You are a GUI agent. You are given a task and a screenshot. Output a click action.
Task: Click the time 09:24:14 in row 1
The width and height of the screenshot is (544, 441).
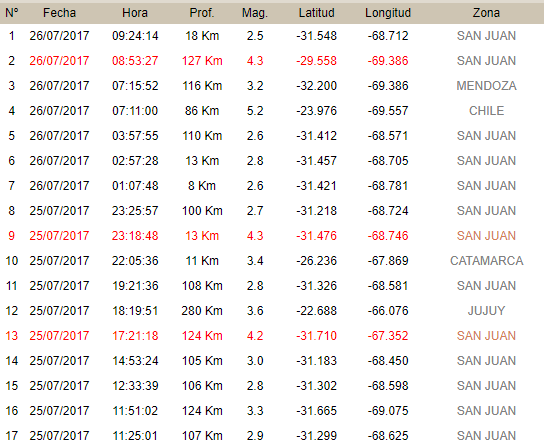[x=135, y=36]
